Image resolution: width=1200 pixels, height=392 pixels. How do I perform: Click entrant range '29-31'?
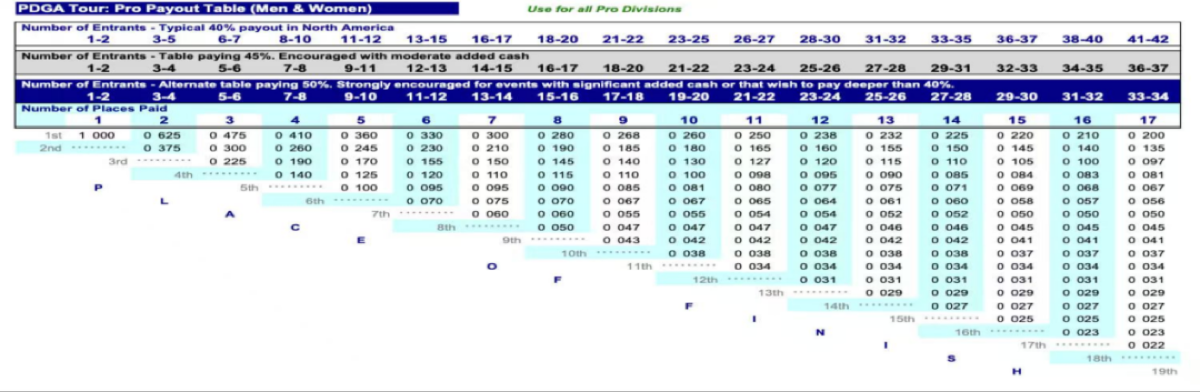(x=950, y=67)
